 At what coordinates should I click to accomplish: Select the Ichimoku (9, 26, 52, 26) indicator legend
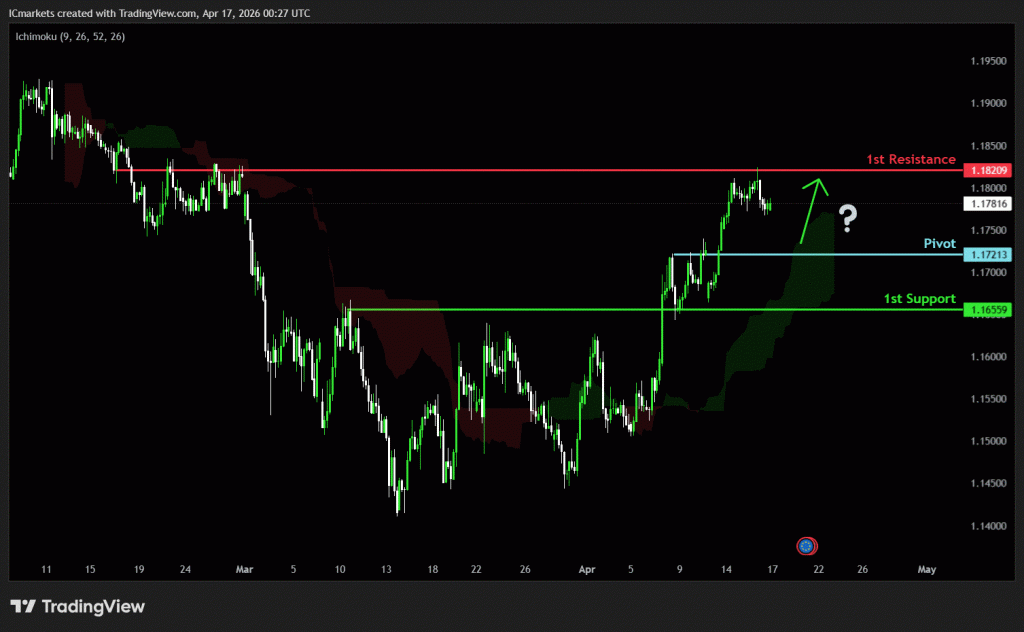(x=68, y=37)
